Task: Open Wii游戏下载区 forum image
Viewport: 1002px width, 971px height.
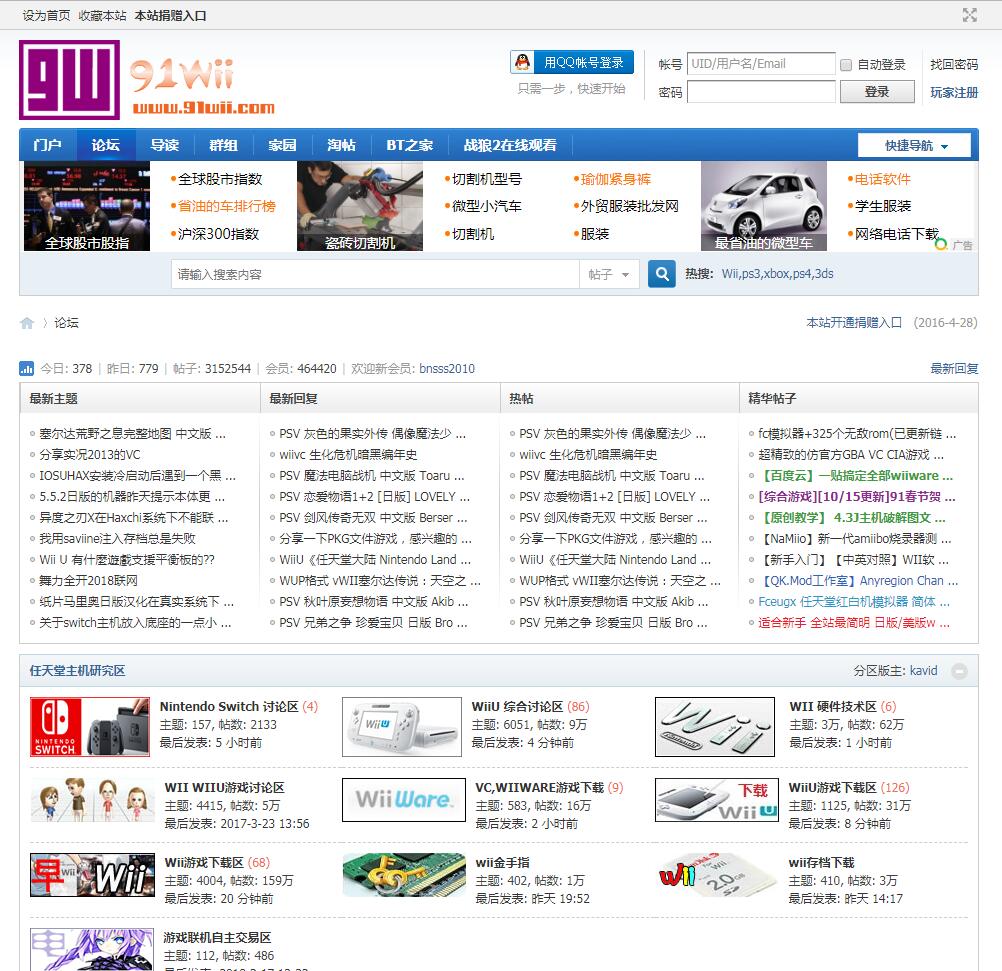Action: (x=92, y=875)
